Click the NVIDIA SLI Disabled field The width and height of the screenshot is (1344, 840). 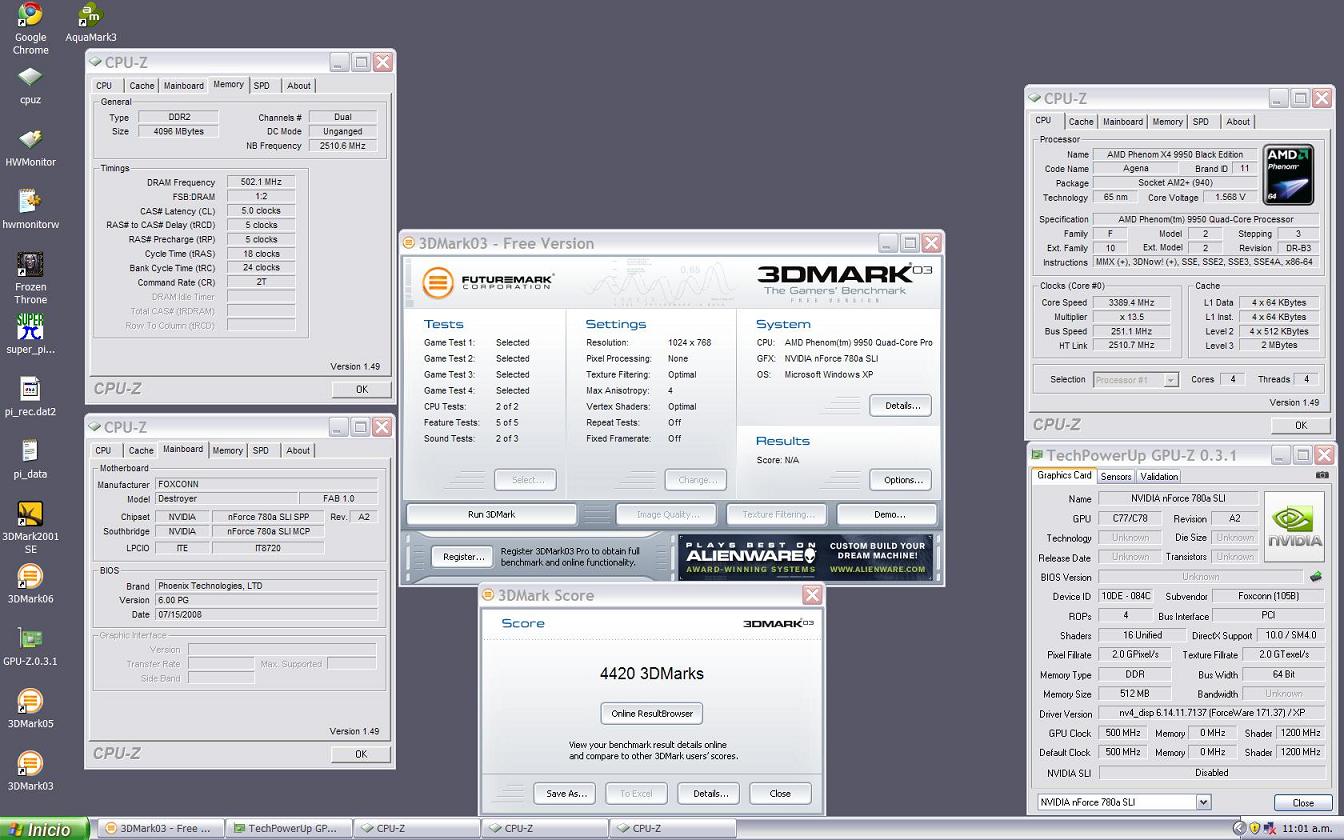point(1211,773)
